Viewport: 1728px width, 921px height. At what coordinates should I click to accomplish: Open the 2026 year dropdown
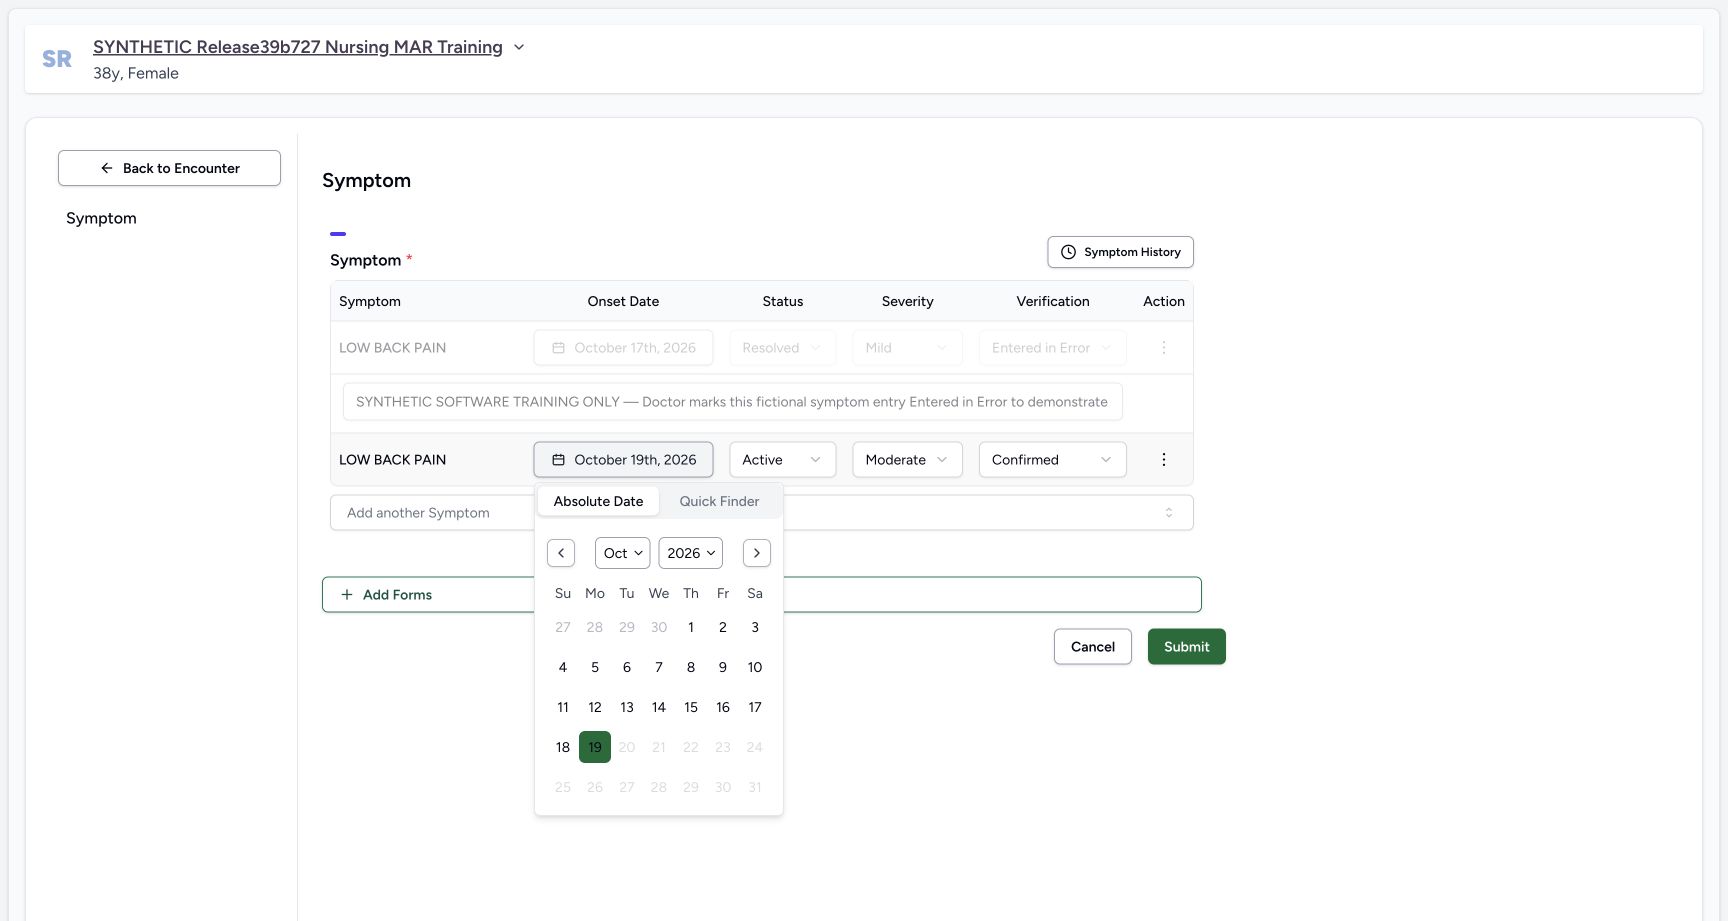point(691,553)
